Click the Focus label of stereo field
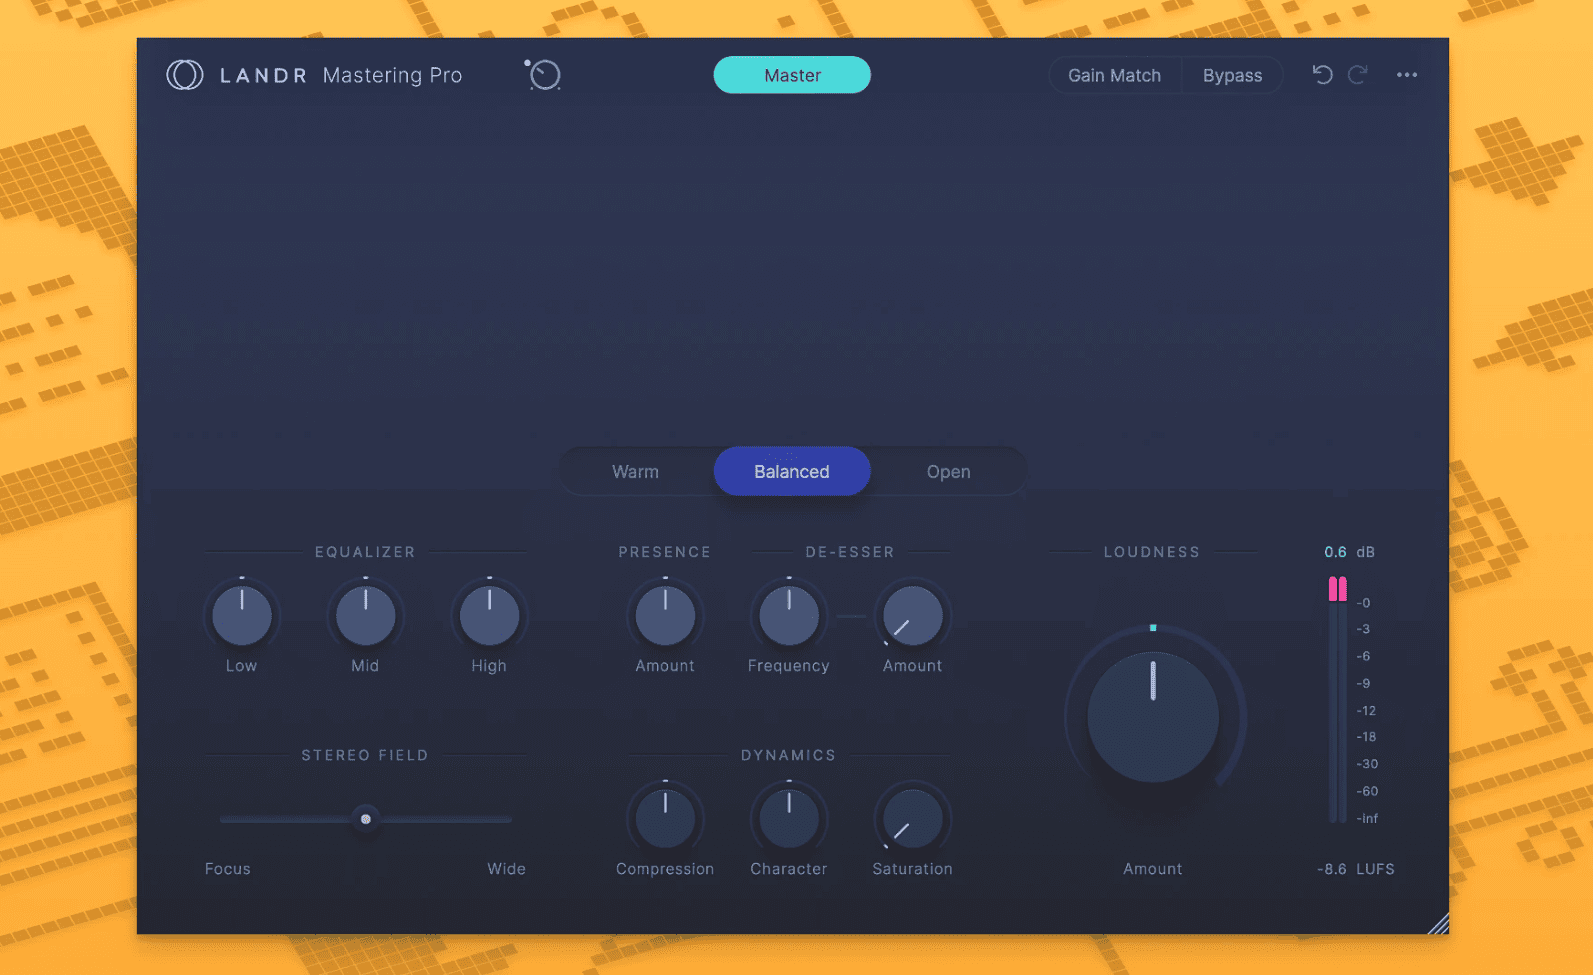1593x975 pixels. tap(228, 869)
